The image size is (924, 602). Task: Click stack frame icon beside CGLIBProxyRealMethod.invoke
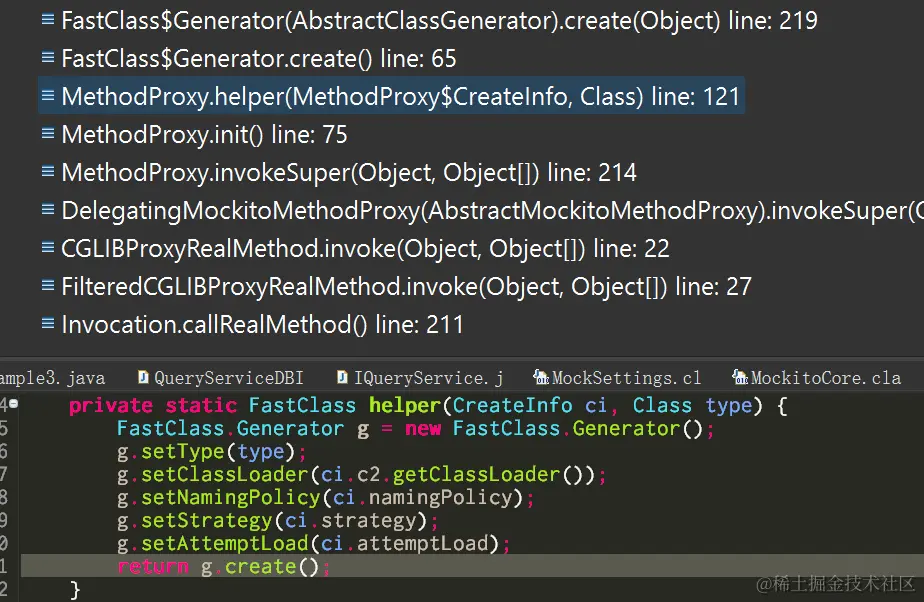pos(48,247)
